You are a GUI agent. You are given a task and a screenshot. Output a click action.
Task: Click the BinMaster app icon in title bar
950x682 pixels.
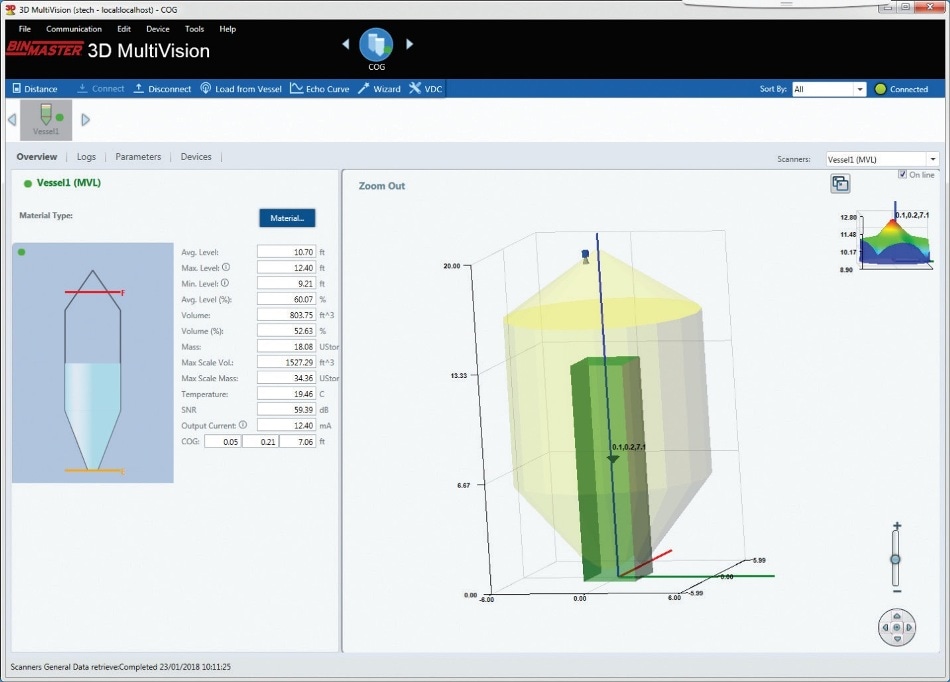coord(10,10)
